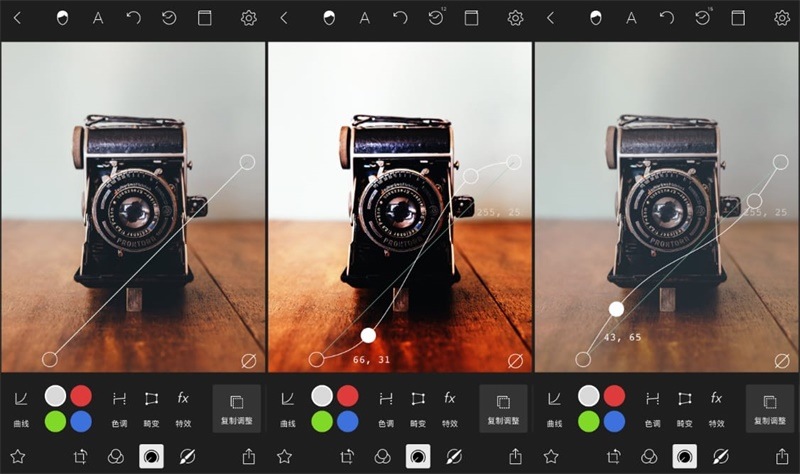Screen dimensions: 800x474
Task: Toggle the curve reset slashed circle in the middle panel
Action: [516, 359]
